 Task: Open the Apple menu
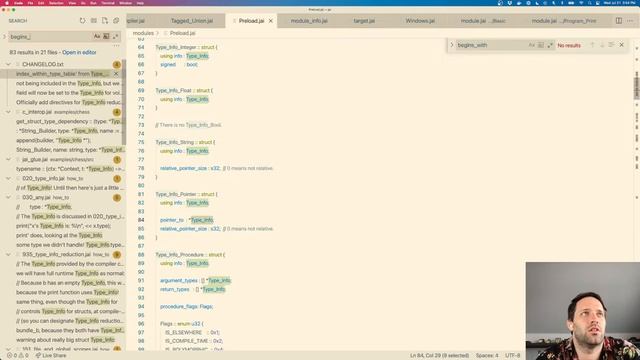[x=7, y=3]
